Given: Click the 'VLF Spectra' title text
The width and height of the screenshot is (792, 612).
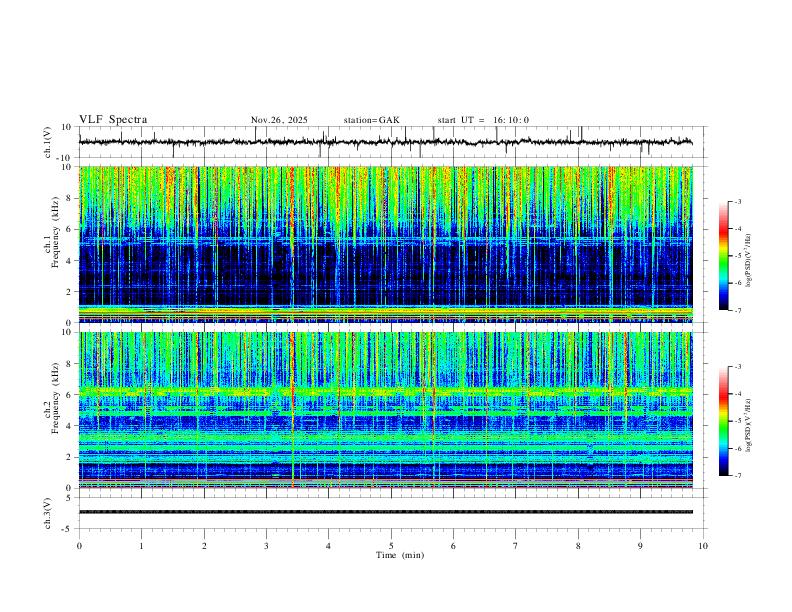Looking at the screenshot, I should coord(113,120).
